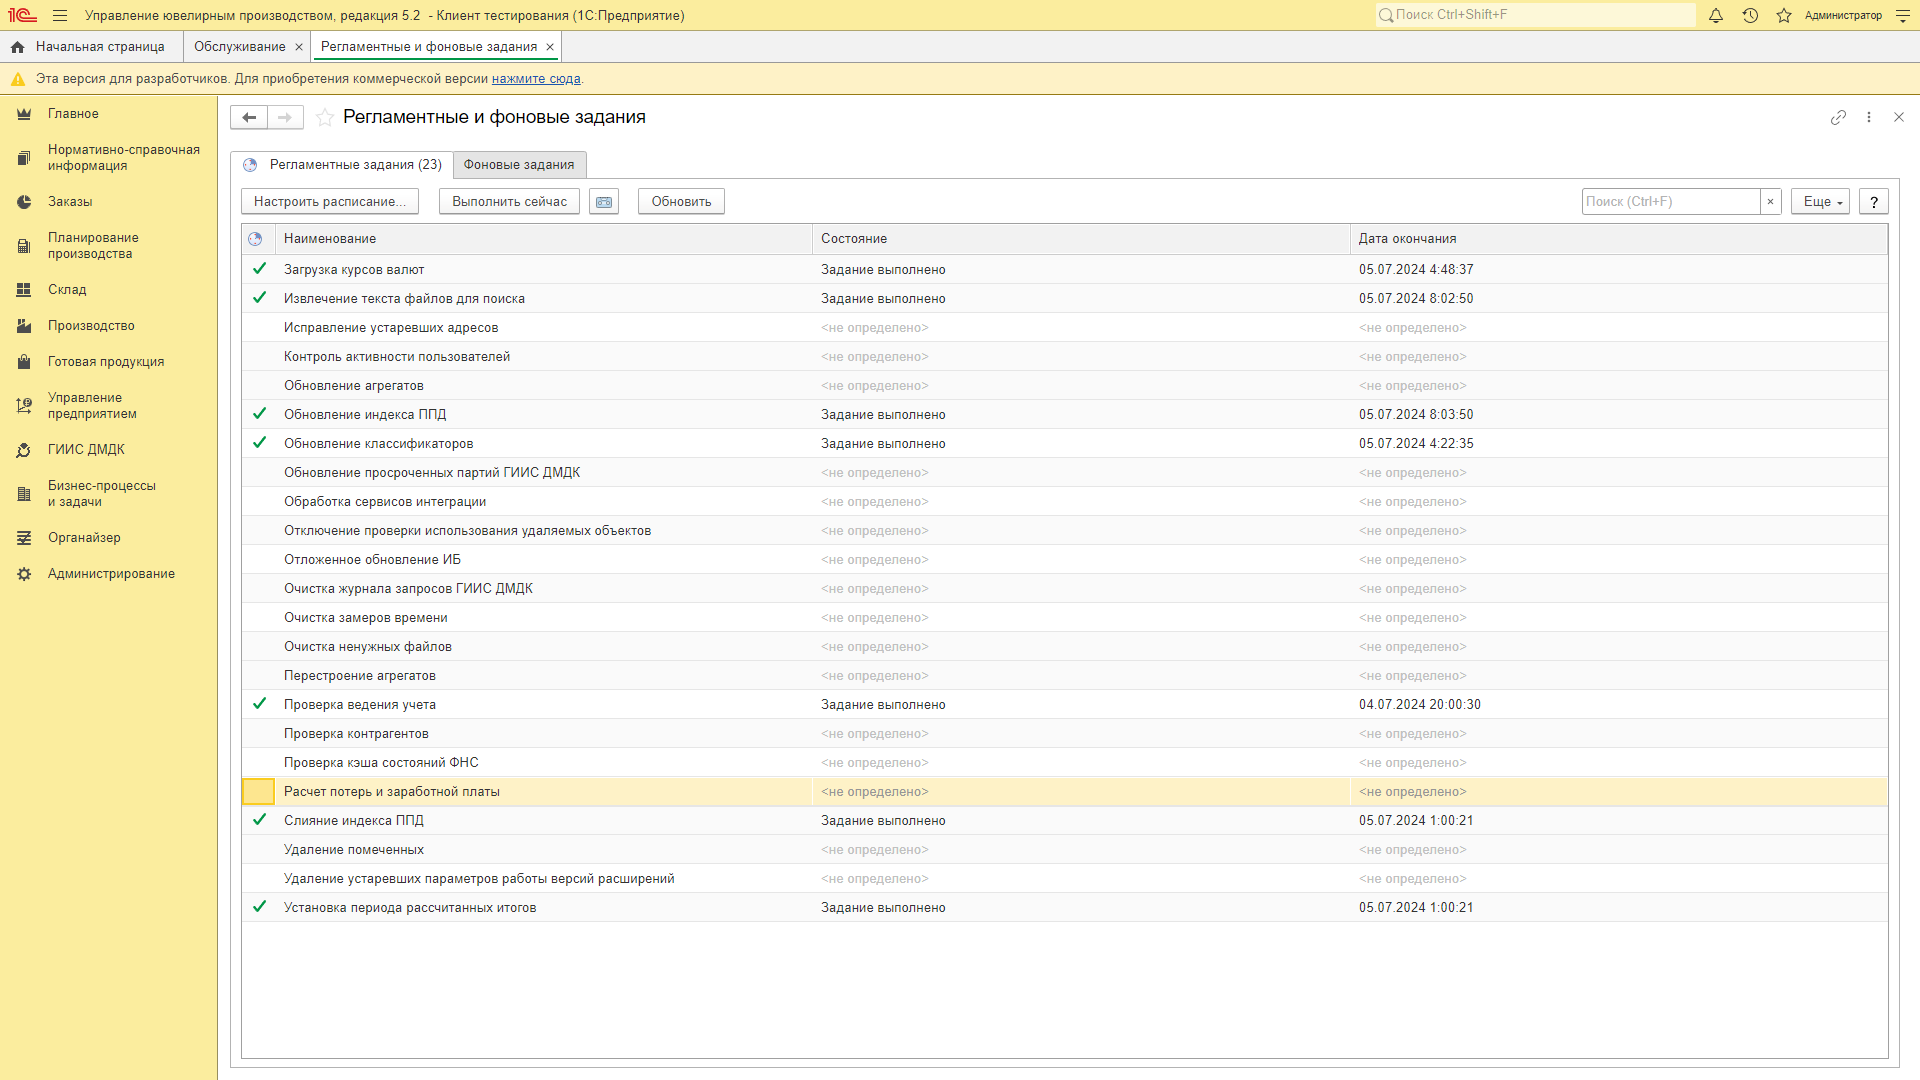1920x1080 pixels.
Task: Go forward with the right arrow button
Action: [x=285, y=118]
